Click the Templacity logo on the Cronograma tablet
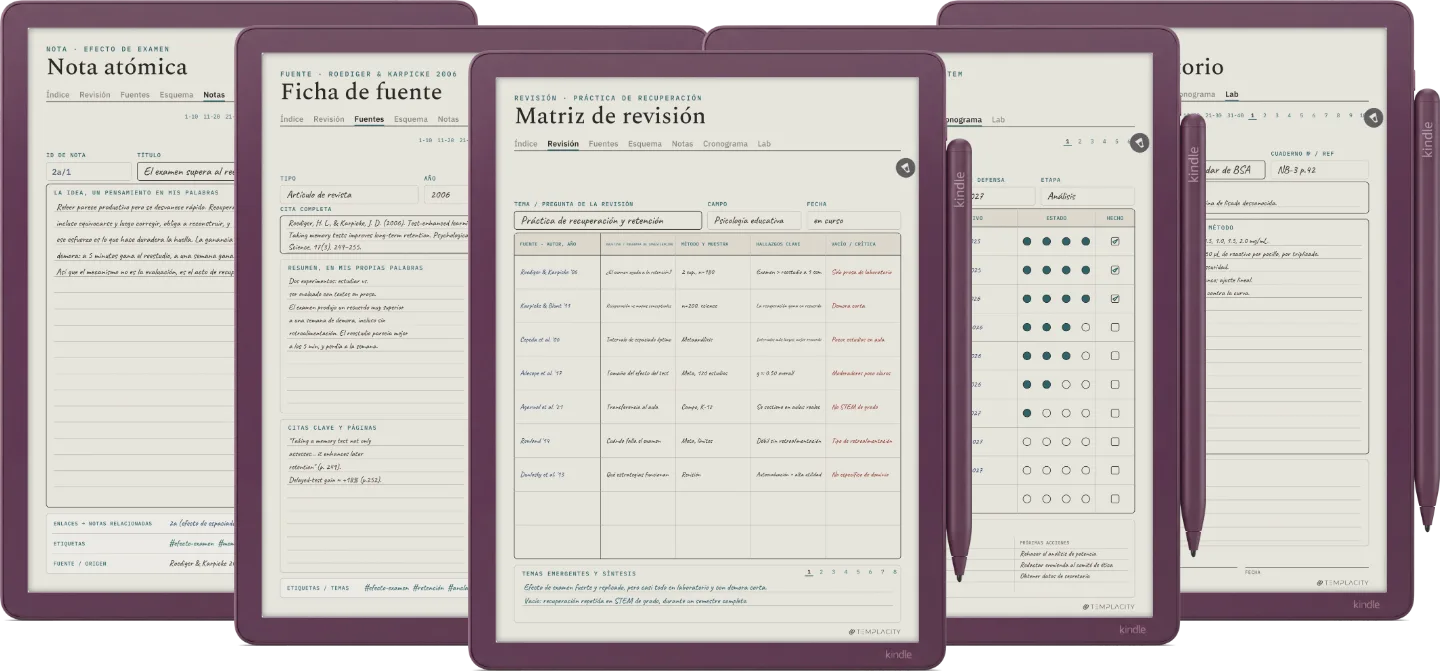Screen dimensions: 1440x671 pyautogui.click(x=1108, y=607)
